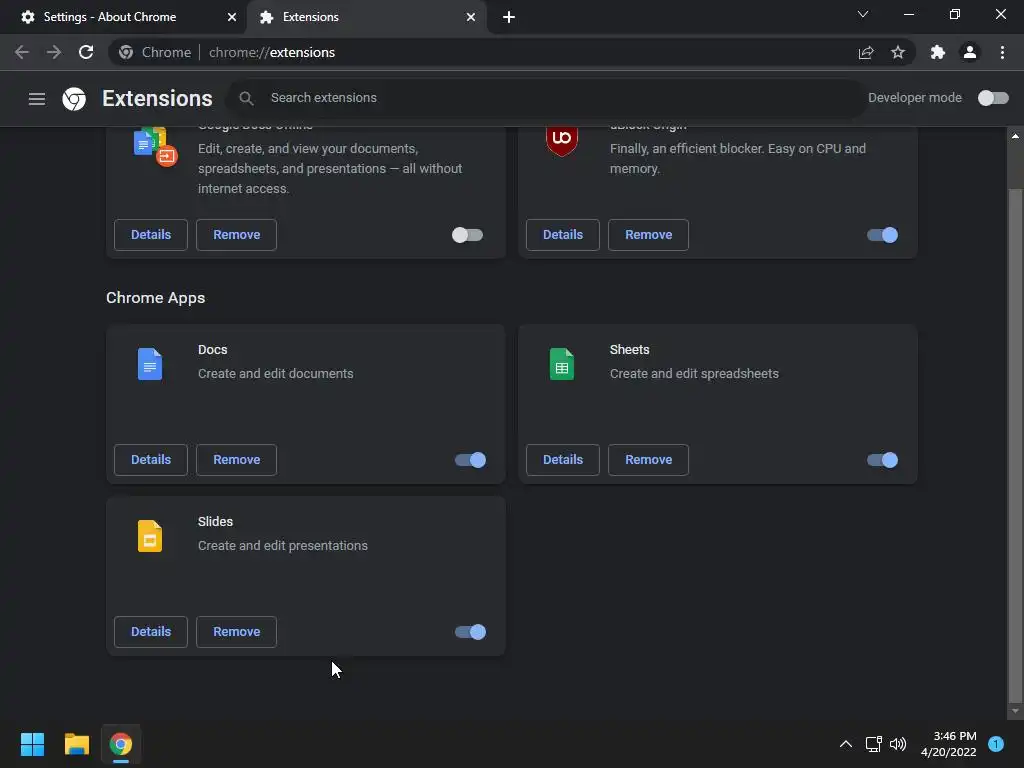This screenshot has width=1024, height=768.
Task: Disable the uBlock Origin extension
Action: [882, 235]
